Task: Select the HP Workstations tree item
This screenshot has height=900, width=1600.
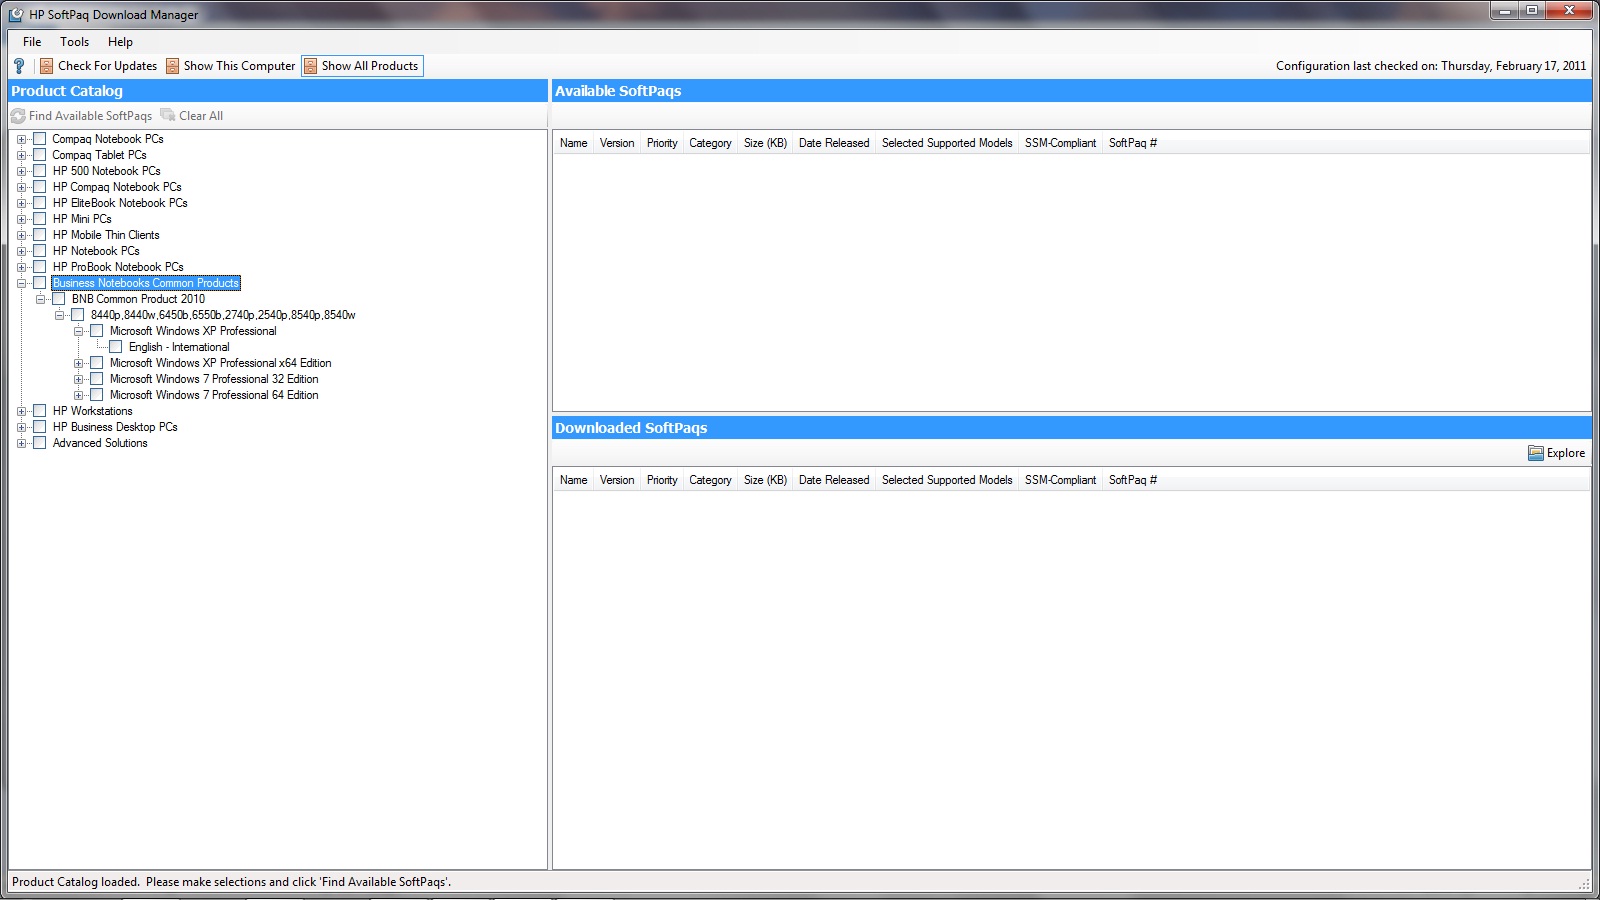Action: [x=92, y=411]
